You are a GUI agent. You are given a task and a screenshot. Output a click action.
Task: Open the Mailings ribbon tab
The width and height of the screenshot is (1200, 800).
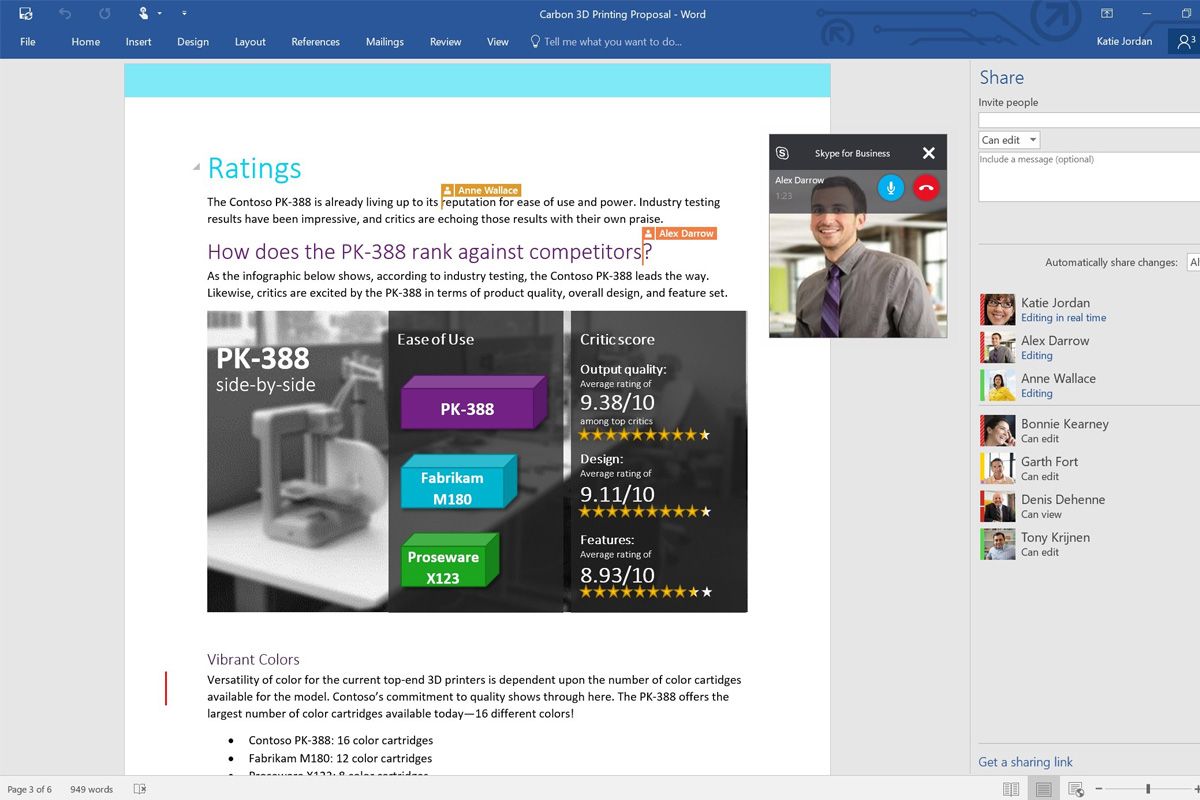click(x=385, y=42)
